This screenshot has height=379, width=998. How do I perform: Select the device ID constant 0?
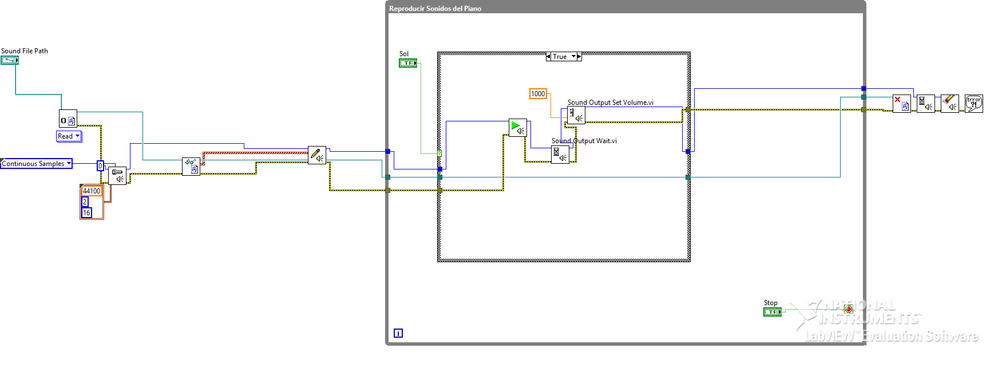pyautogui.click(x=100, y=166)
